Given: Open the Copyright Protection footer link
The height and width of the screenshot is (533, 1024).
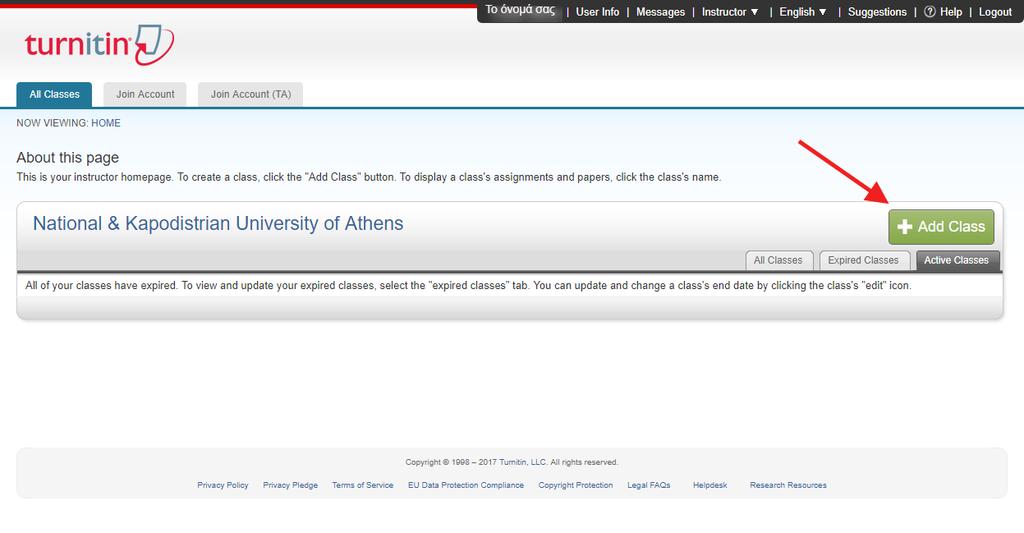Looking at the screenshot, I should point(575,485).
